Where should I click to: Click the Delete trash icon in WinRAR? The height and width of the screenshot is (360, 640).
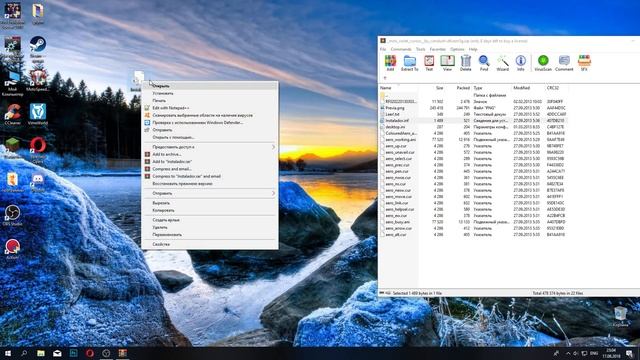(x=466, y=63)
